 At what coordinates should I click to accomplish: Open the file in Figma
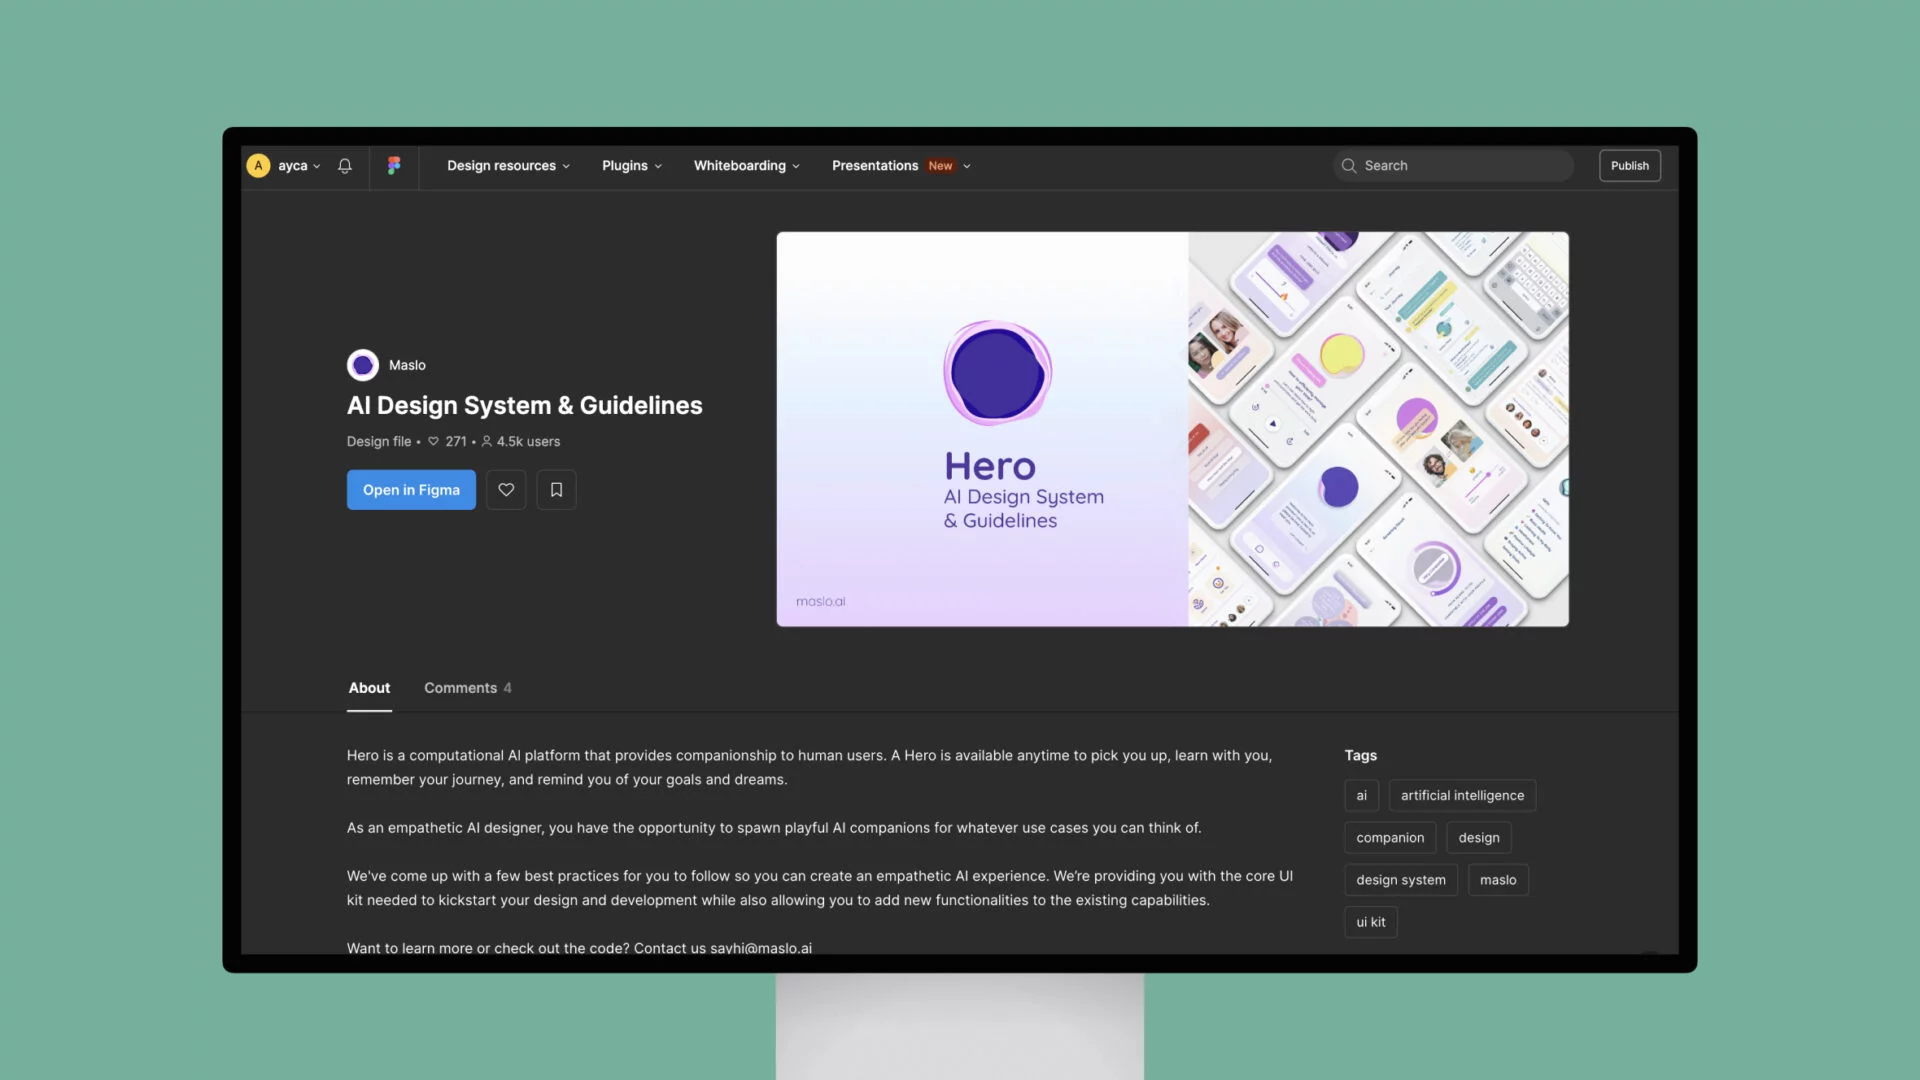point(410,489)
